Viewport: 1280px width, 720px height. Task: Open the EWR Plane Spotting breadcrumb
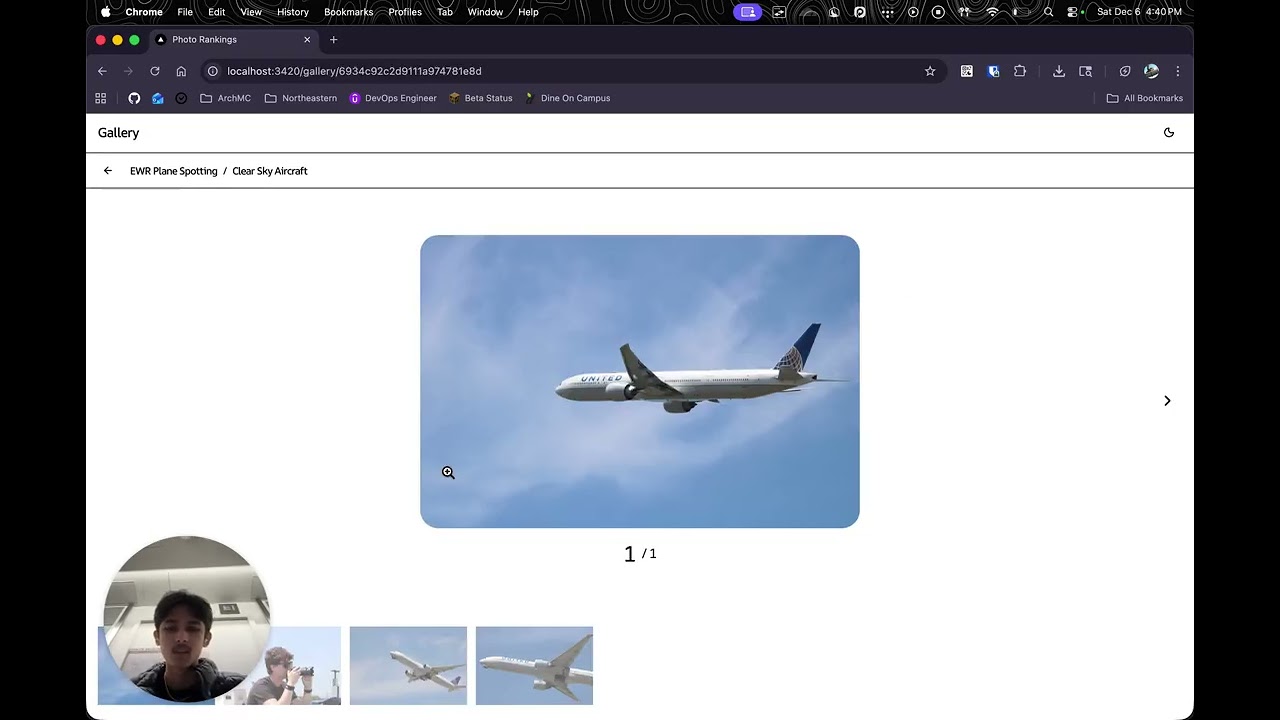pos(174,171)
